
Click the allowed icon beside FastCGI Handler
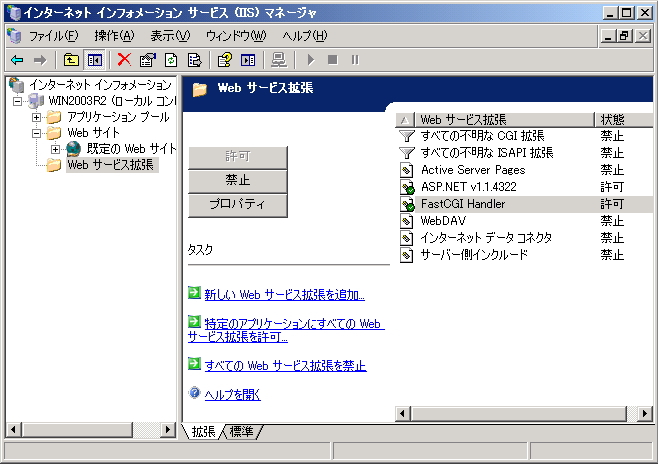click(407, 205)
